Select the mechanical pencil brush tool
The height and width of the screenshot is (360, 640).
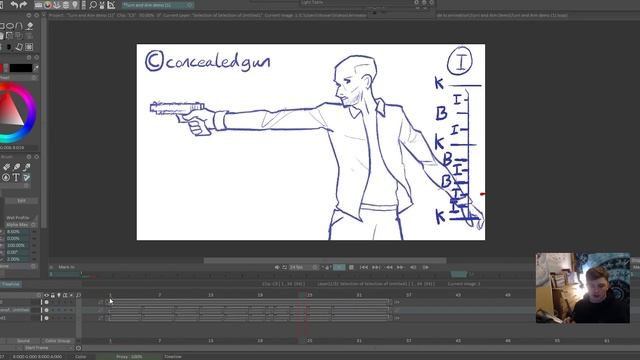27,167
